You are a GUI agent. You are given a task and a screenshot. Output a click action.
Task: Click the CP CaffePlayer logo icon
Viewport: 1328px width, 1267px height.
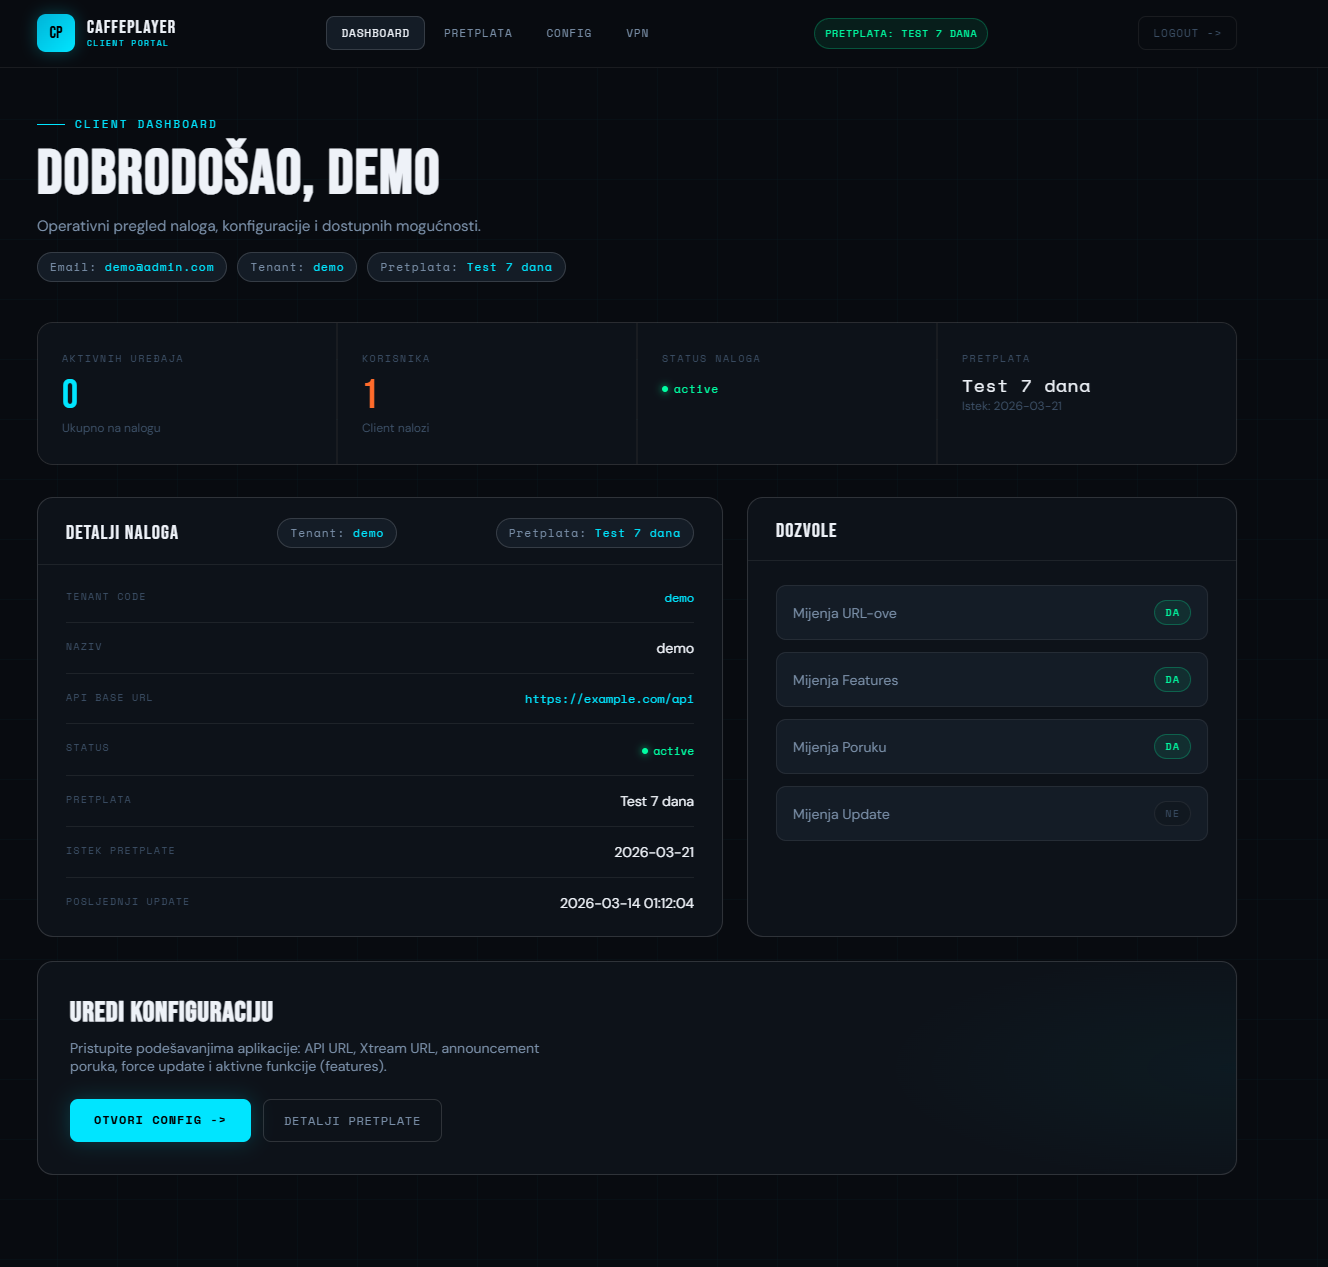[56, 33]
